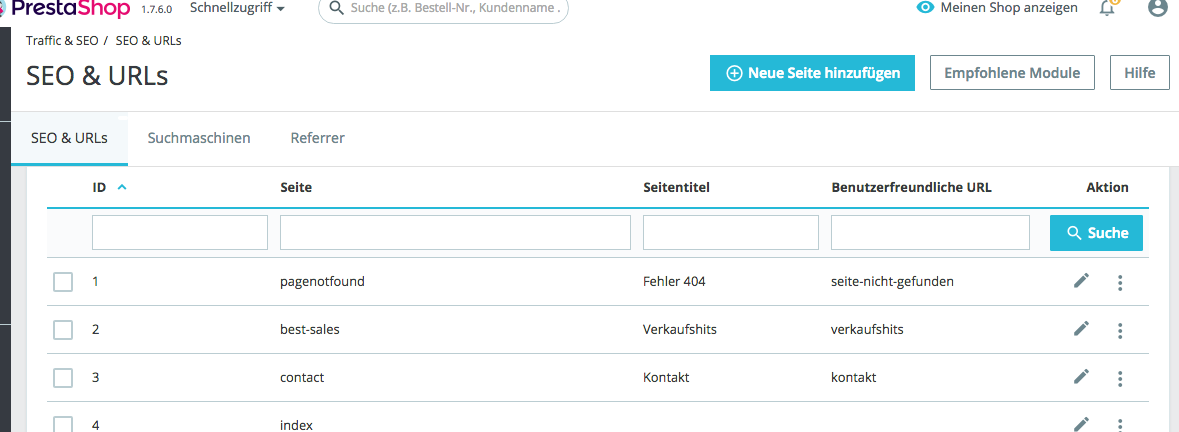Viewport: 1179px width, 432px height.
Task: Click the notifications bell icon
Action: [x=1107, y=8]
